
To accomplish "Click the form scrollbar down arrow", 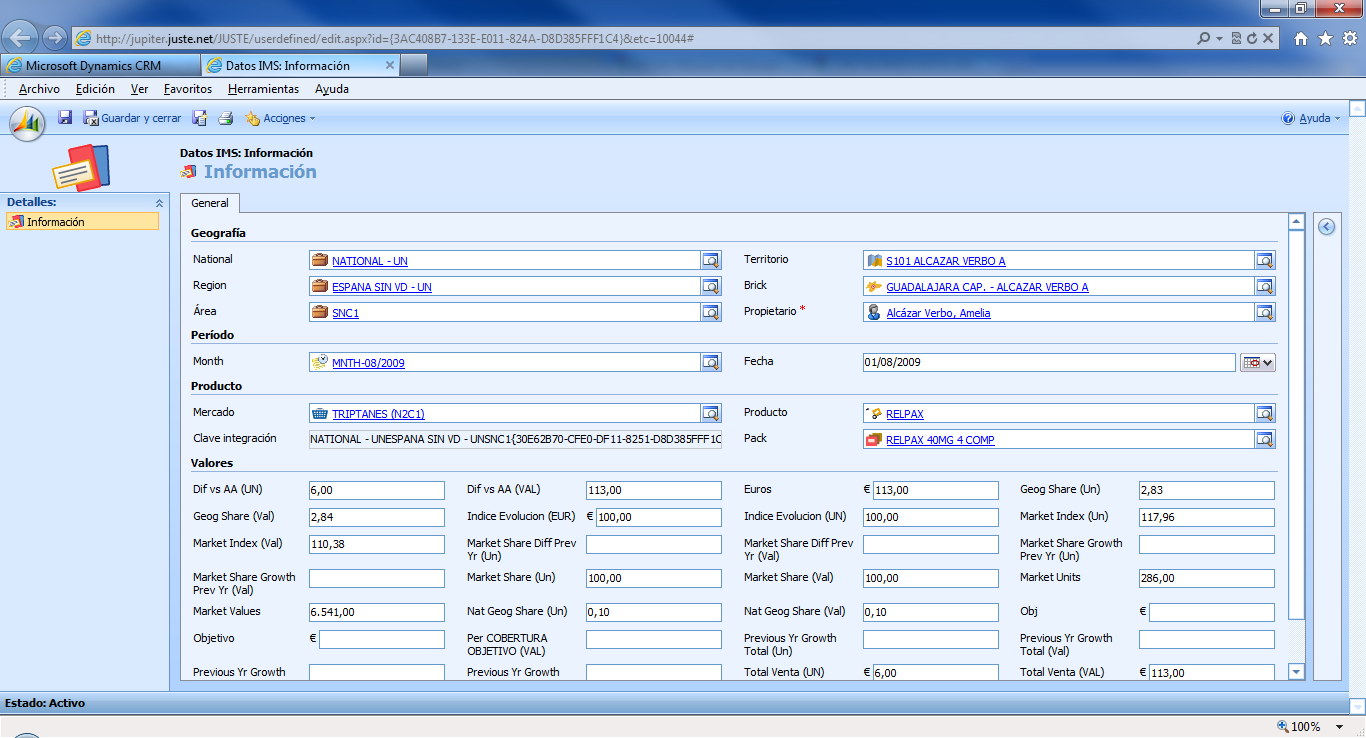I will click(1297, 672).
